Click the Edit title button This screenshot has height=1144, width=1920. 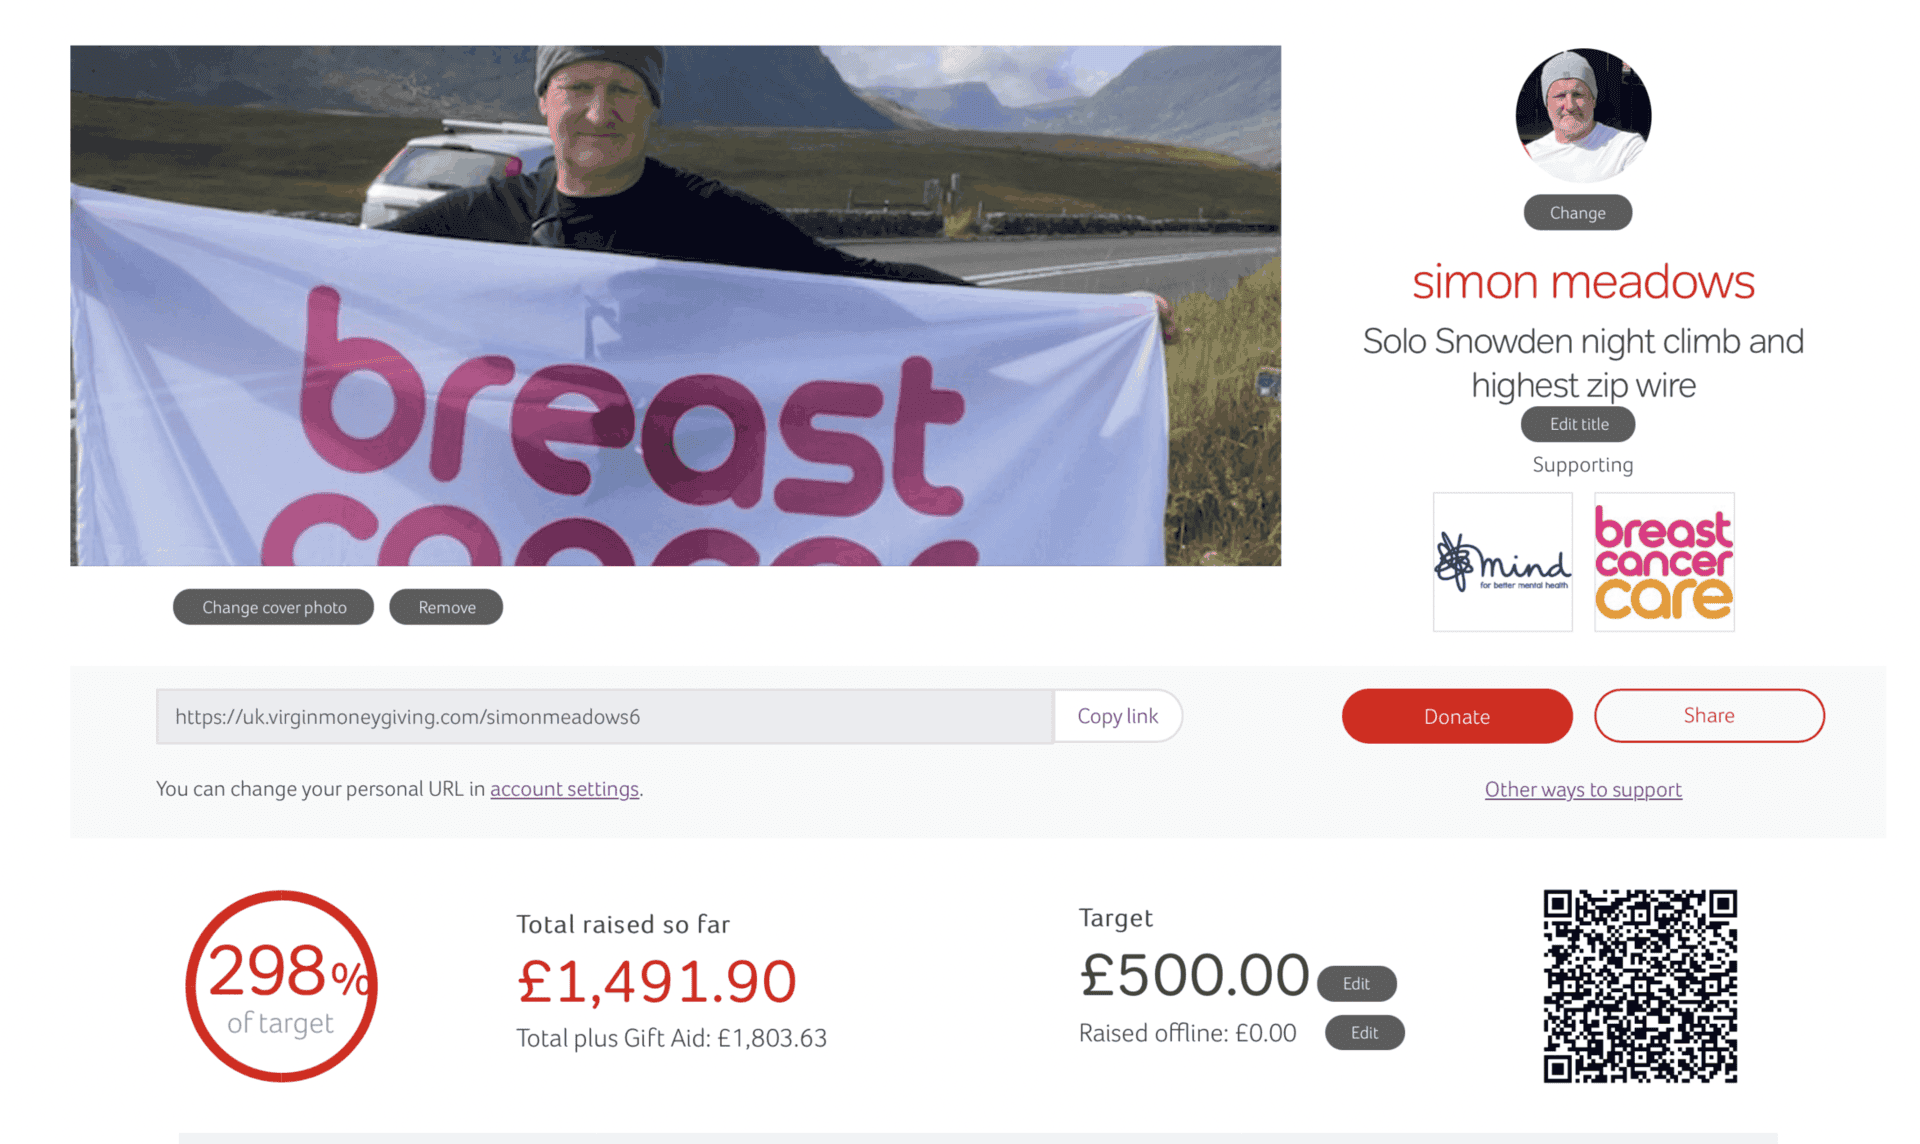coord(1578,424)
